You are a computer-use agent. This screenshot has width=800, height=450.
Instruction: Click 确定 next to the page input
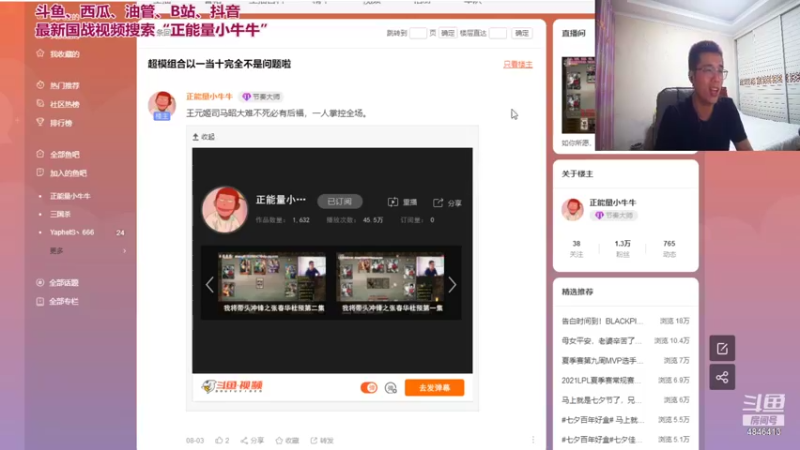coord(447,33)
